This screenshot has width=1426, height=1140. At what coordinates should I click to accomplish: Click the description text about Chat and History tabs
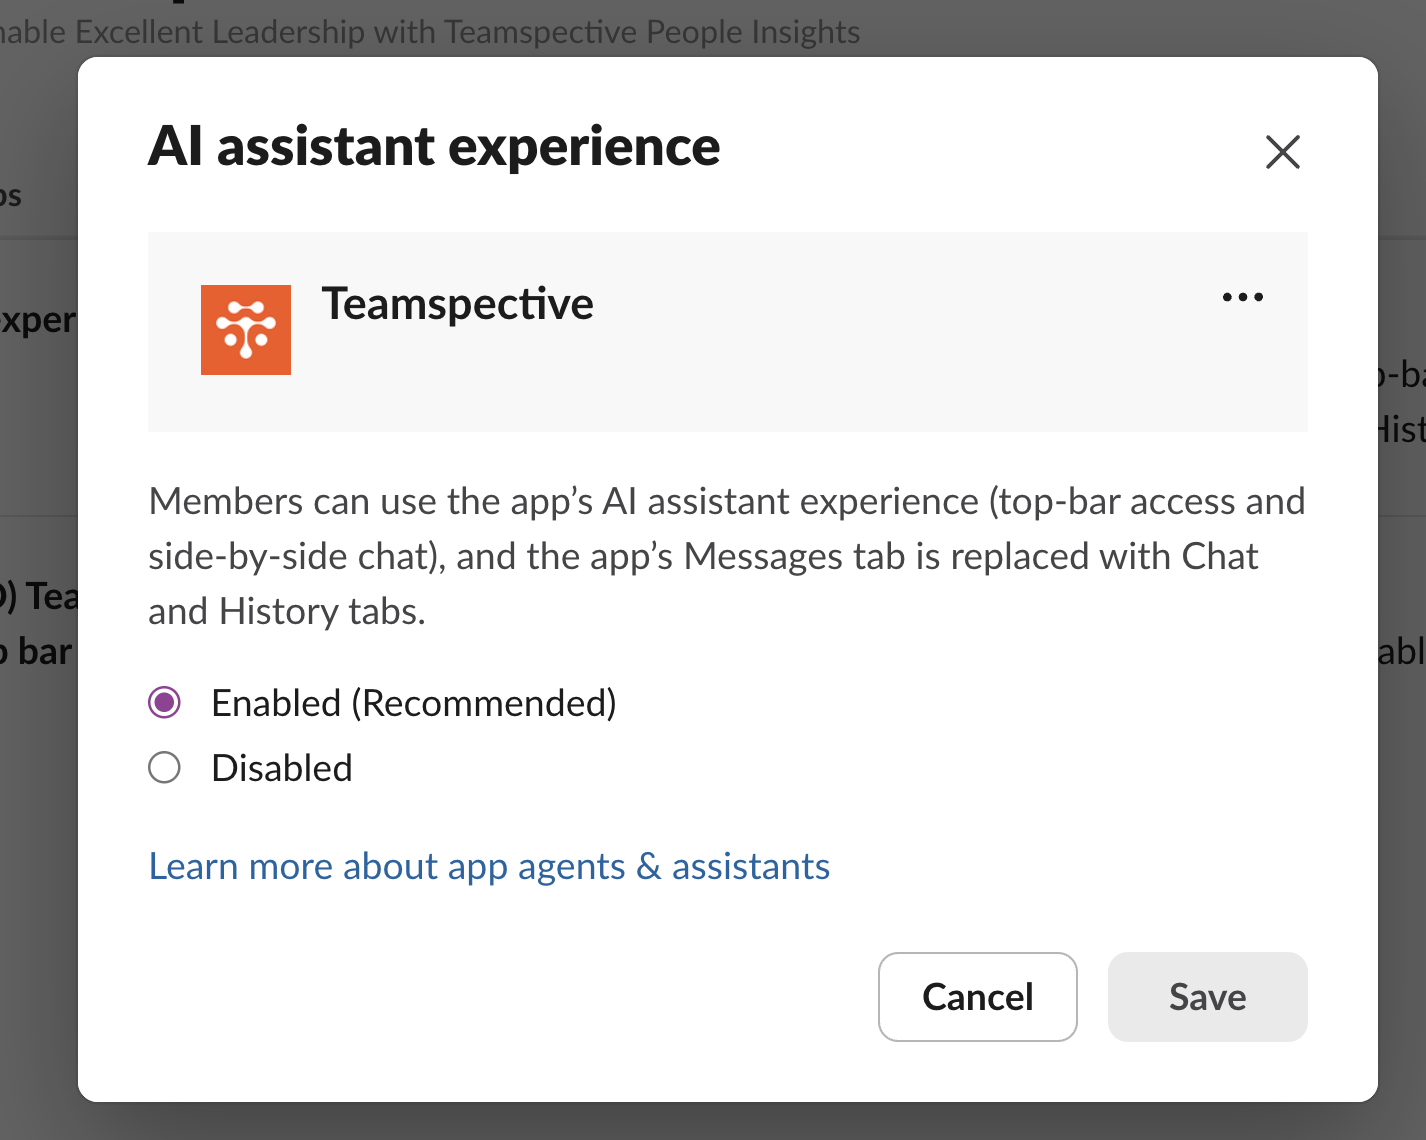727,556
